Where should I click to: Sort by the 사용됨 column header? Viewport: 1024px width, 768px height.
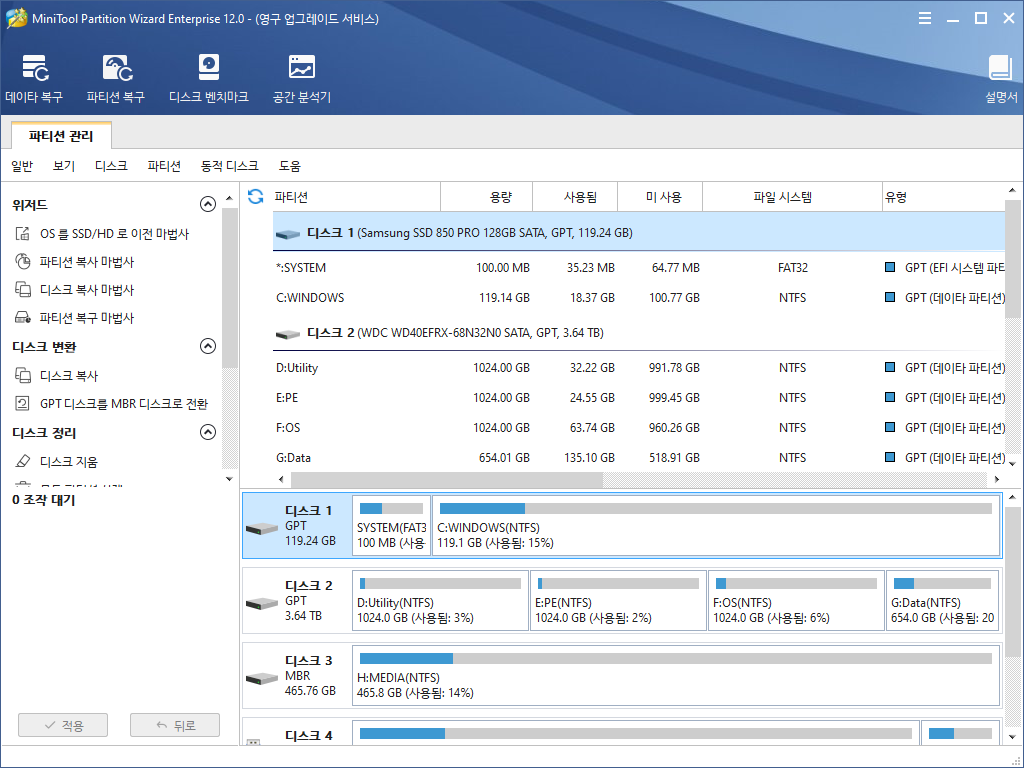[x=575, y=197]
